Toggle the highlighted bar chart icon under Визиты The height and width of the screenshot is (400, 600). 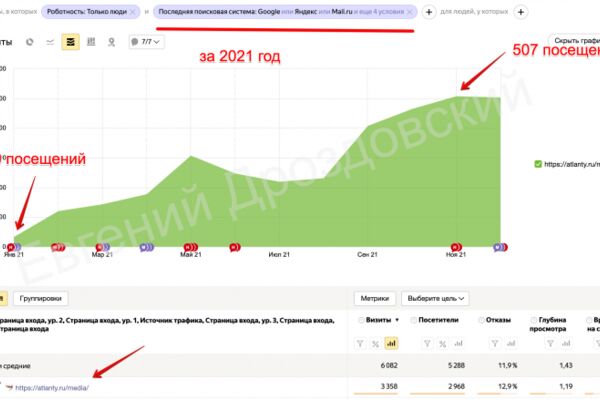pyautogui.click(x=391, y=343)
